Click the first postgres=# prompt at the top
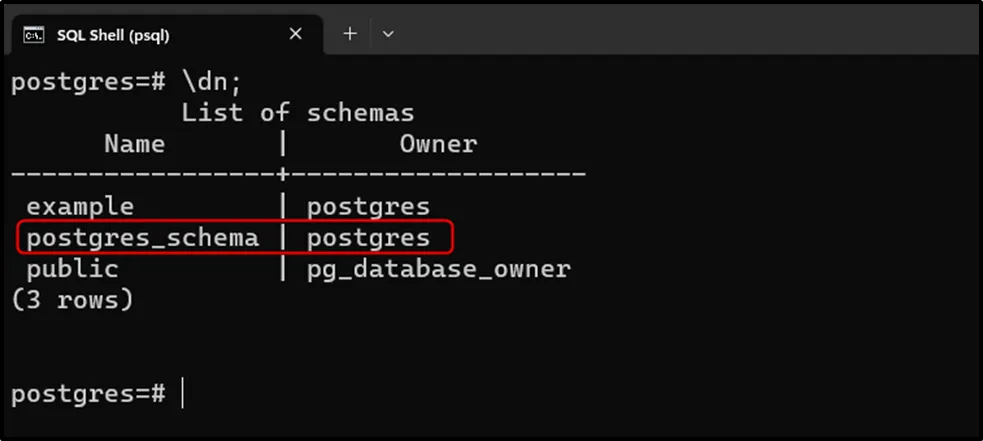 tap(88, 82)
